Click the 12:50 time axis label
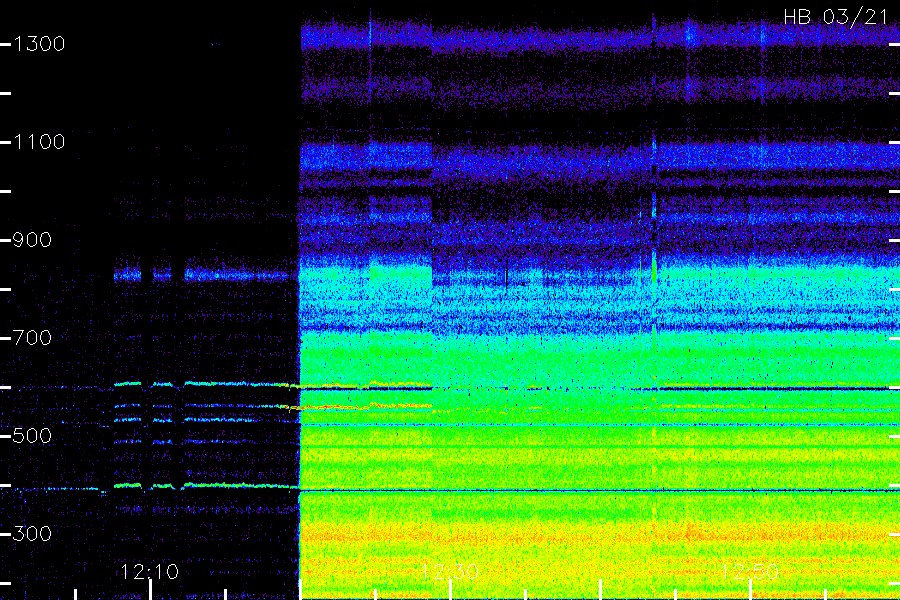The width and height of the screenshot is (900, 600). (x=749, y=572)
